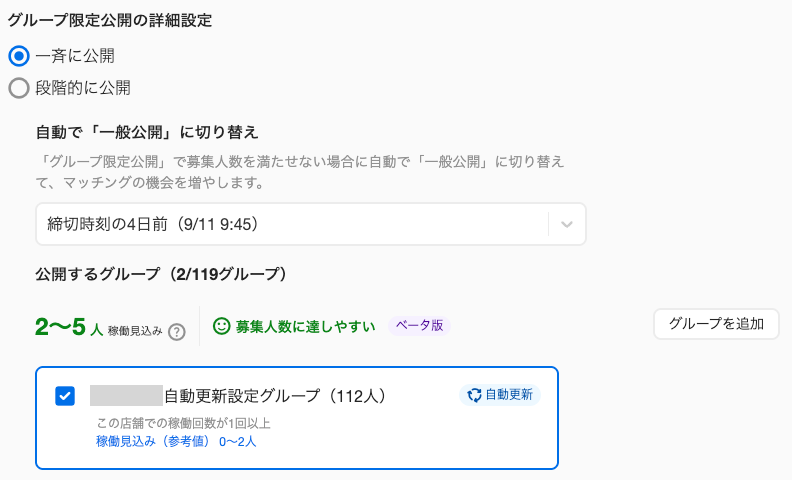Click この店舗での稼働回数が1回以上 description
Image resolution: width=792 pixels, height=480 pixels.
[183, 423]
